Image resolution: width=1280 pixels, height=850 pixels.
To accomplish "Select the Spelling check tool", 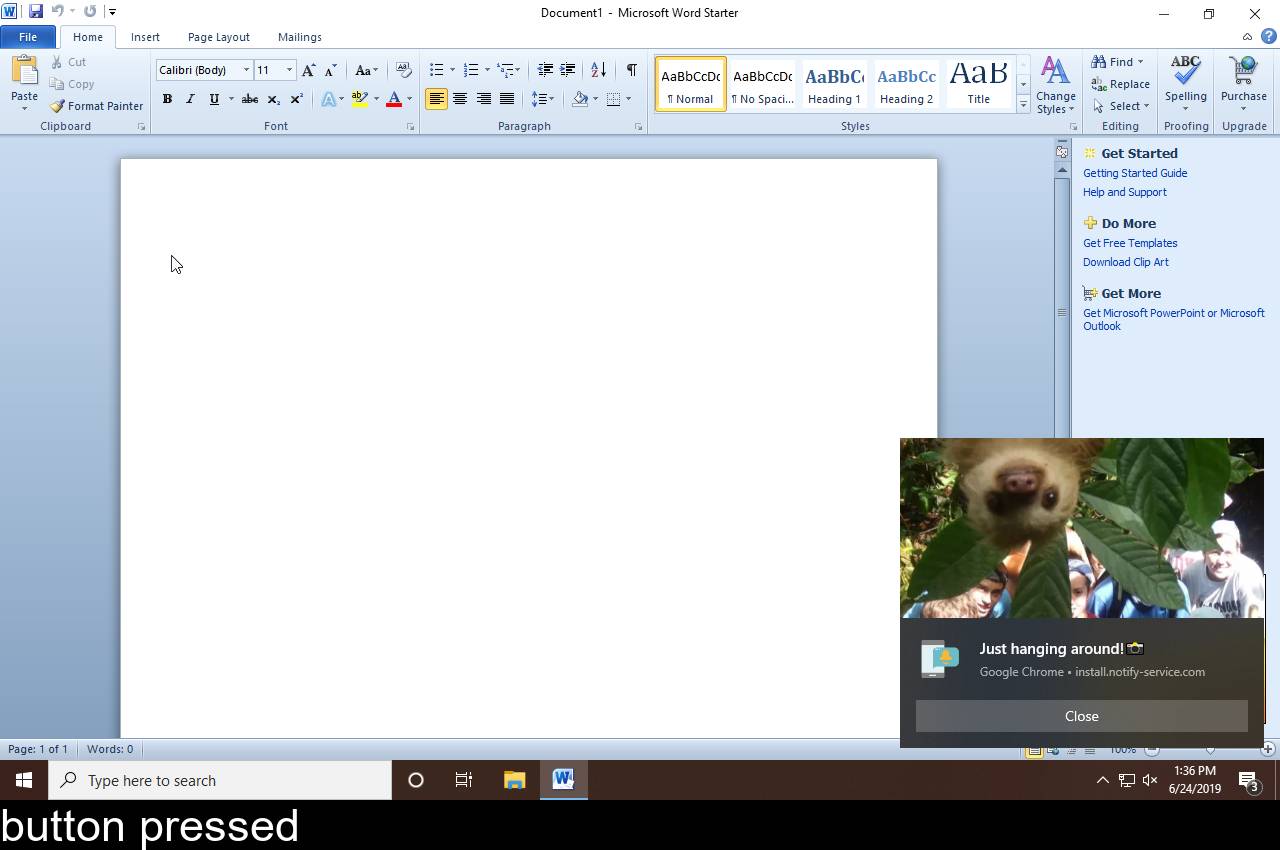I will point(1185,80).
